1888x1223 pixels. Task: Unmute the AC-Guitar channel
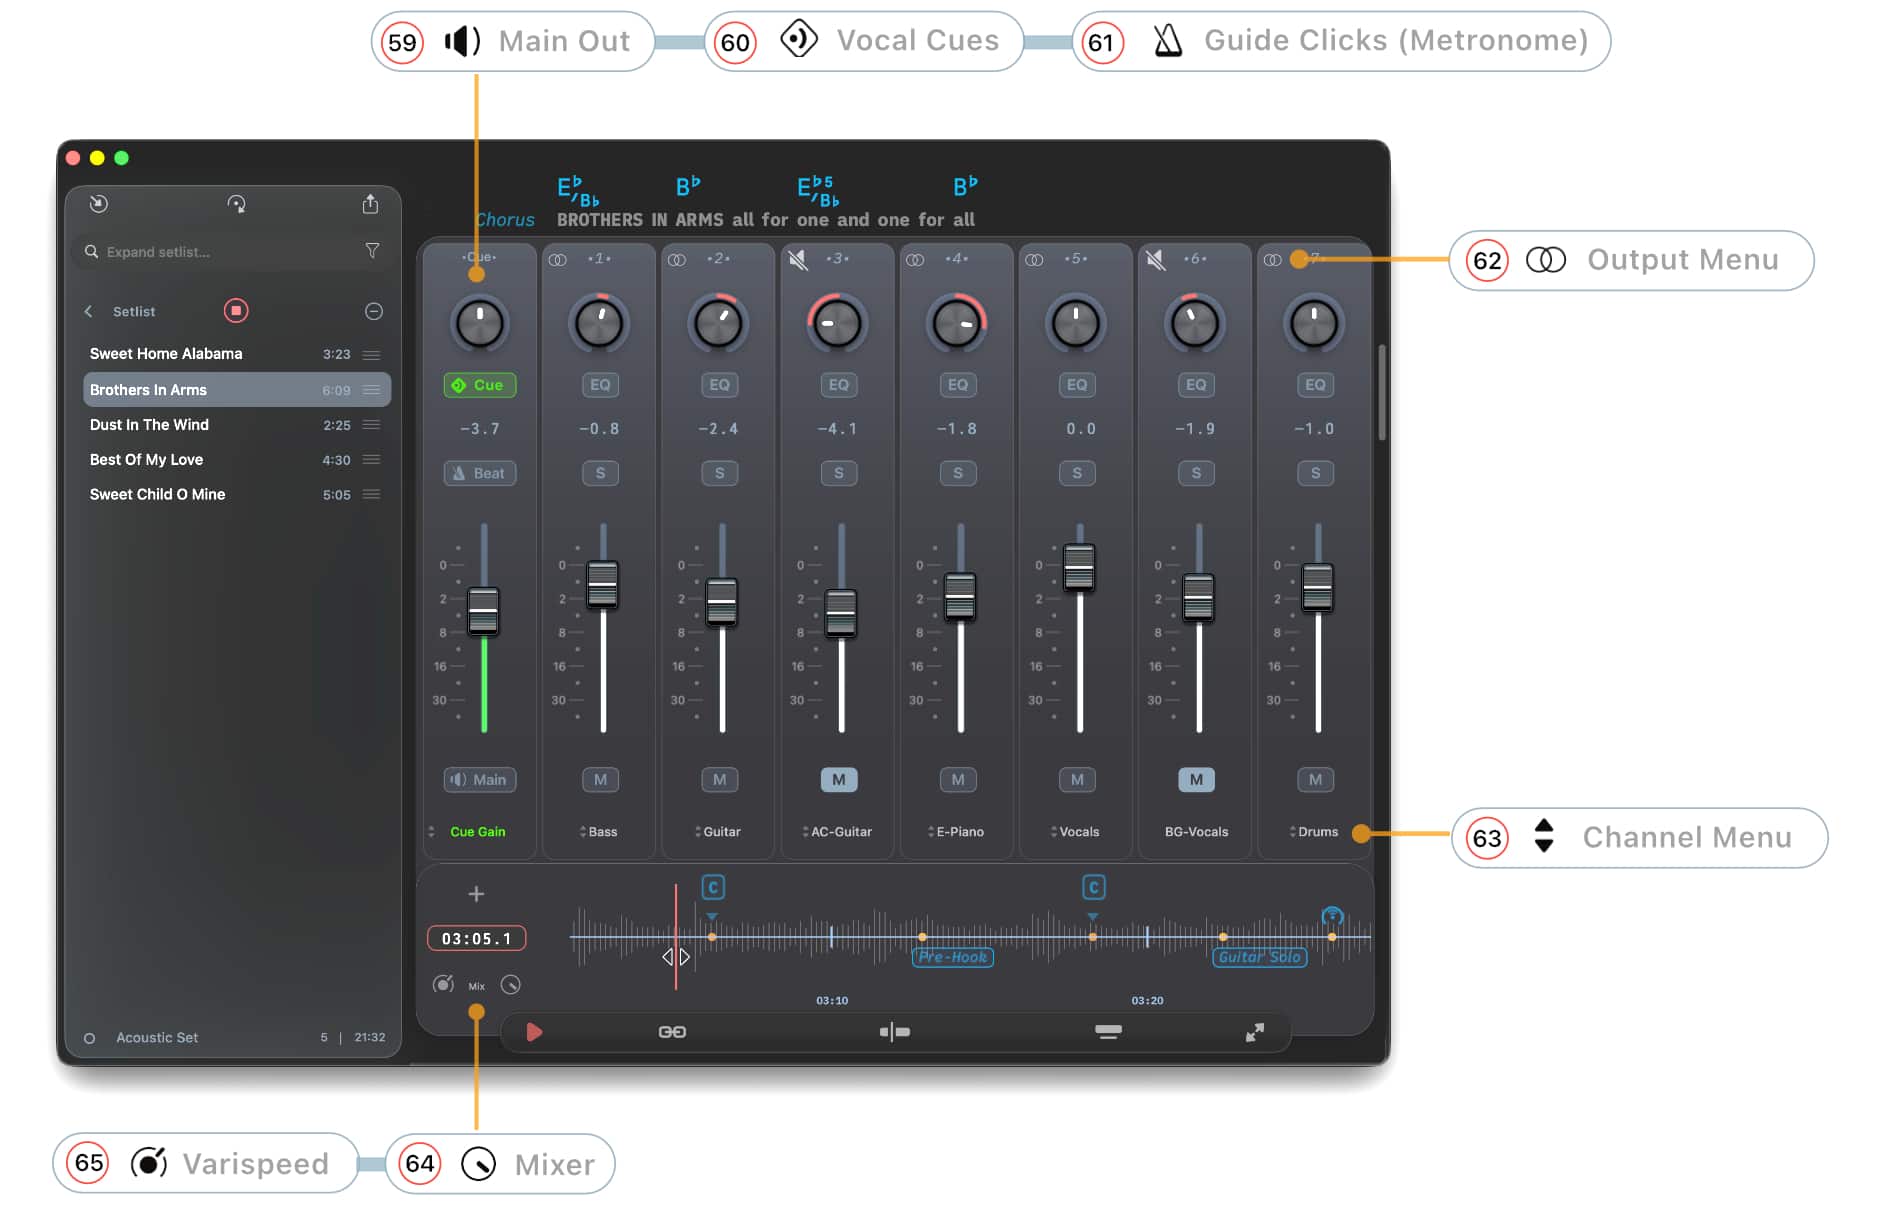click(839, 780)
